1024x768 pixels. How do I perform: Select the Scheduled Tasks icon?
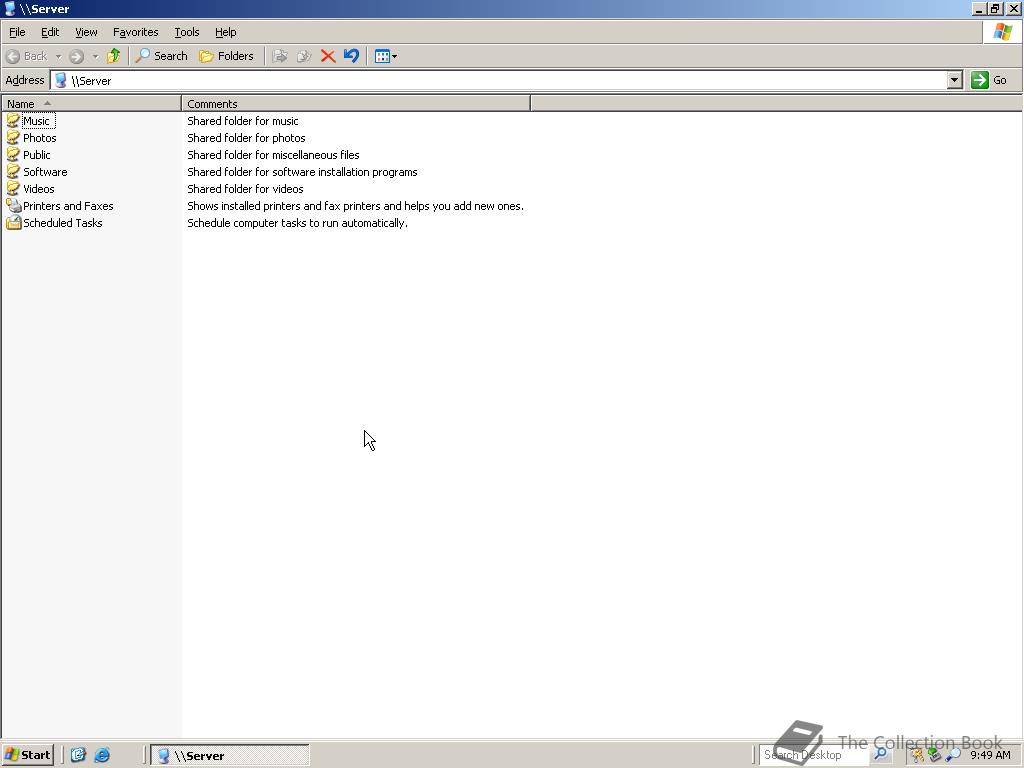click(13, 223)
